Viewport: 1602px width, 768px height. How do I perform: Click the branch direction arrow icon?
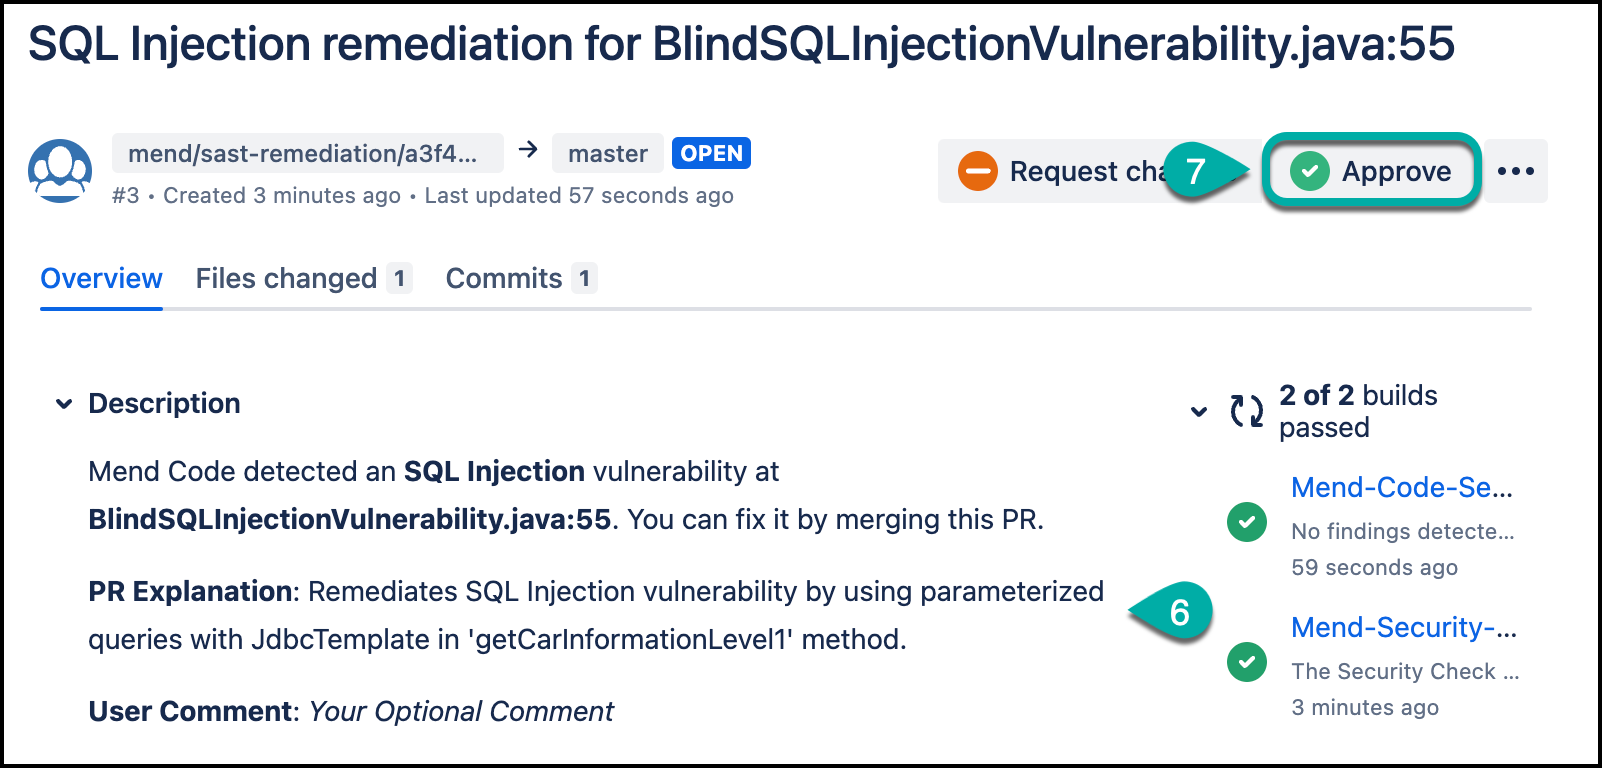pos(528,150)
